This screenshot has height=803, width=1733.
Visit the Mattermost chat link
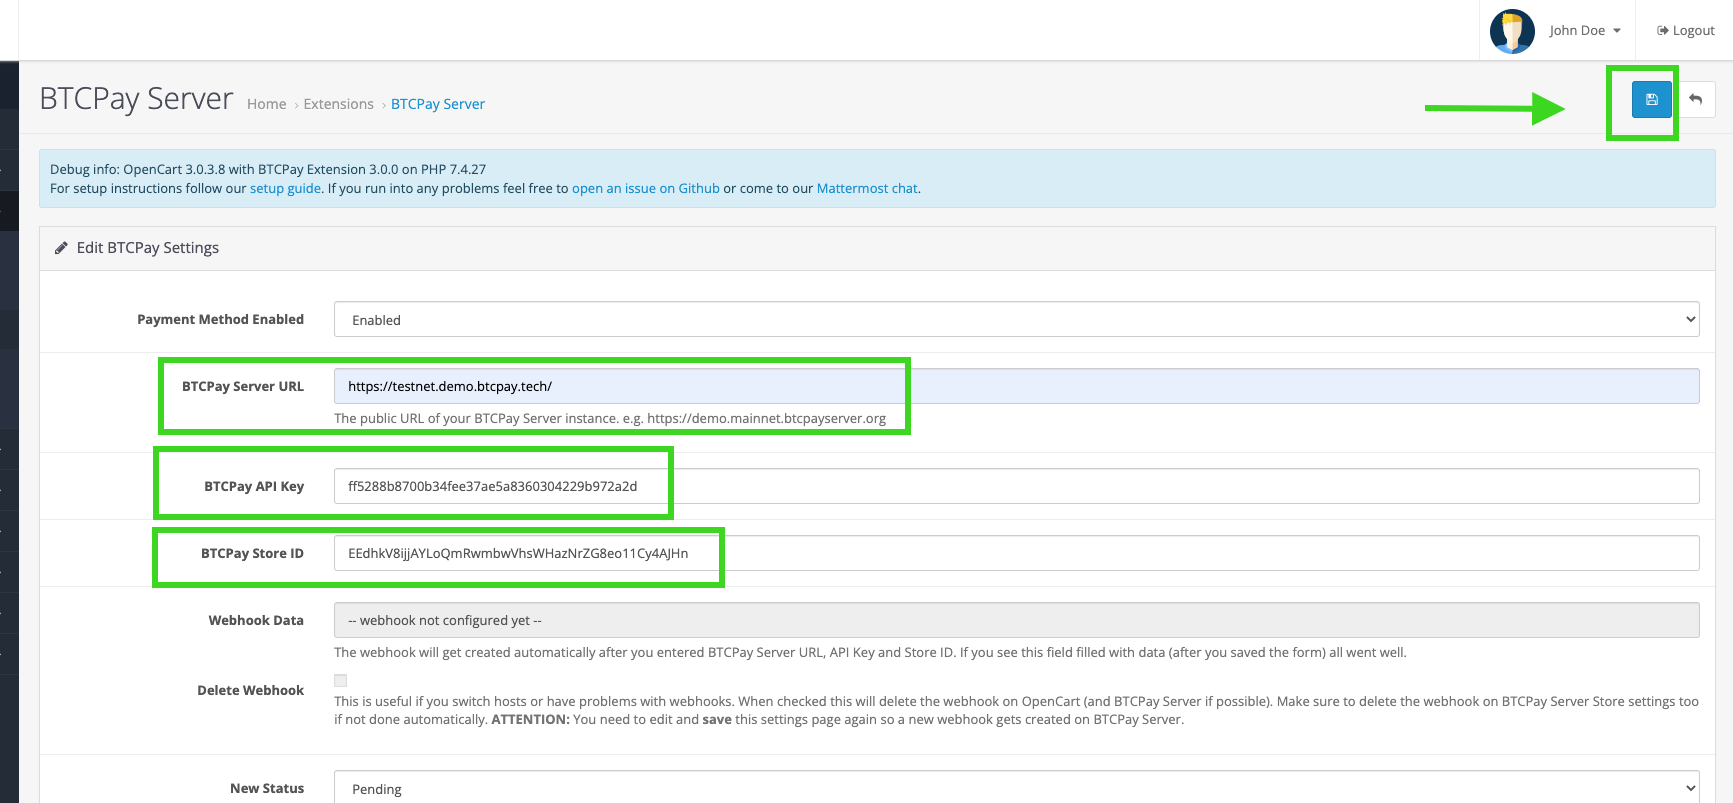[x=867, y=188]
